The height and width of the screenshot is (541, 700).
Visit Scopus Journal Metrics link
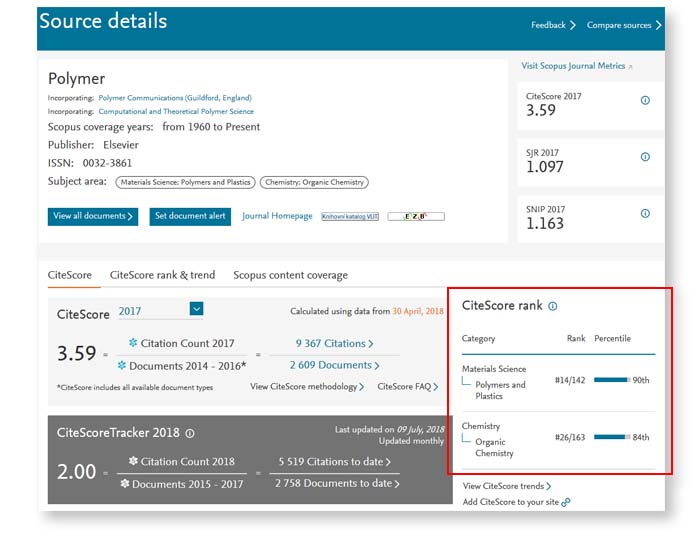(577, 66)
